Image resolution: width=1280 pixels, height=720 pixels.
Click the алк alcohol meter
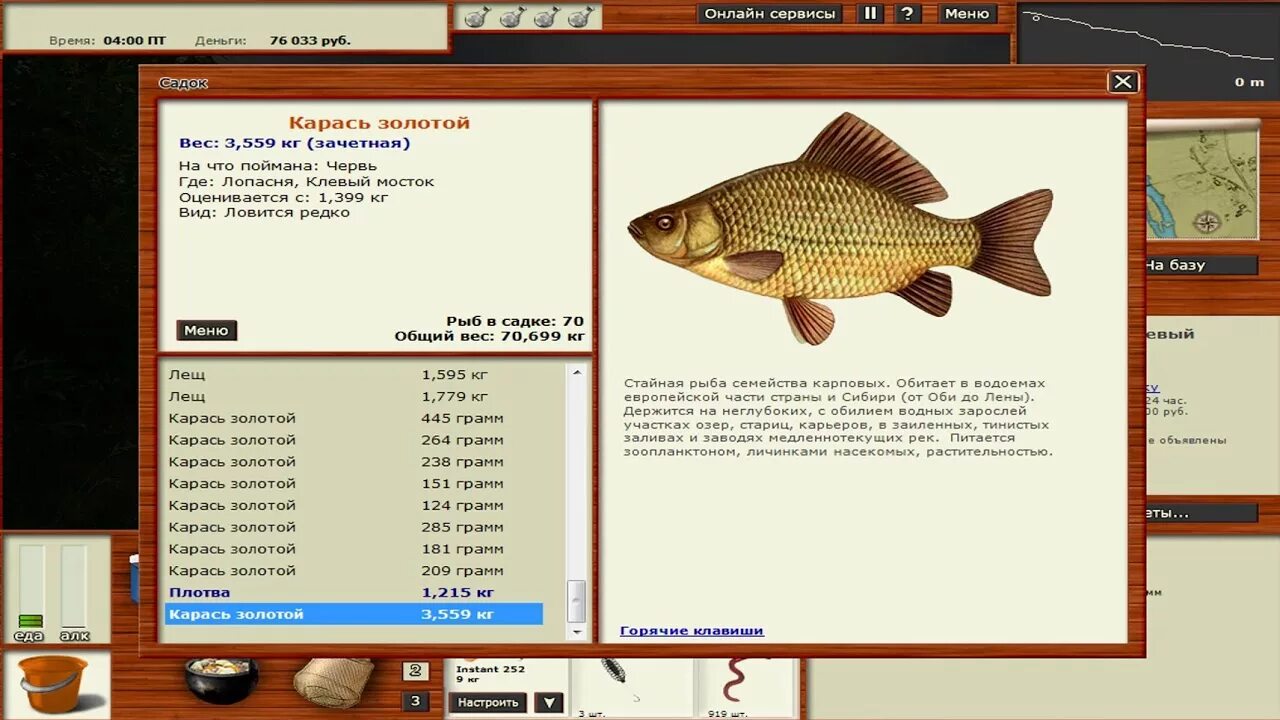pyautogui.click(x=73, y=587)
